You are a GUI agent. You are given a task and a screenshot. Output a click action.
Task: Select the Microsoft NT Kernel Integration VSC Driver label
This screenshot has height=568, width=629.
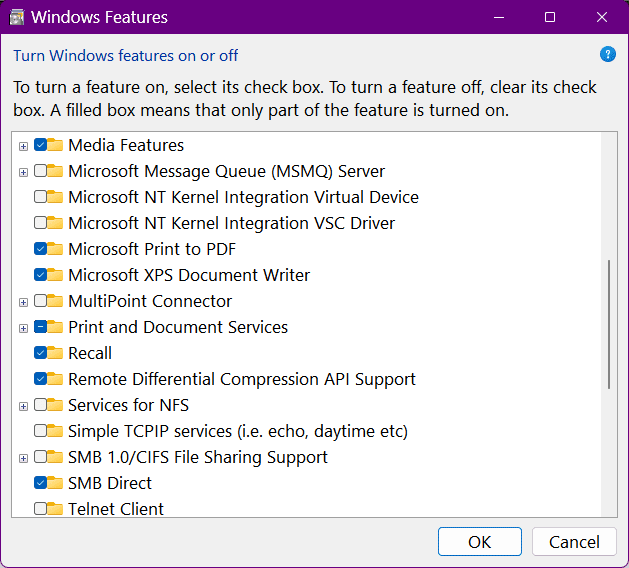pos(231,223)
